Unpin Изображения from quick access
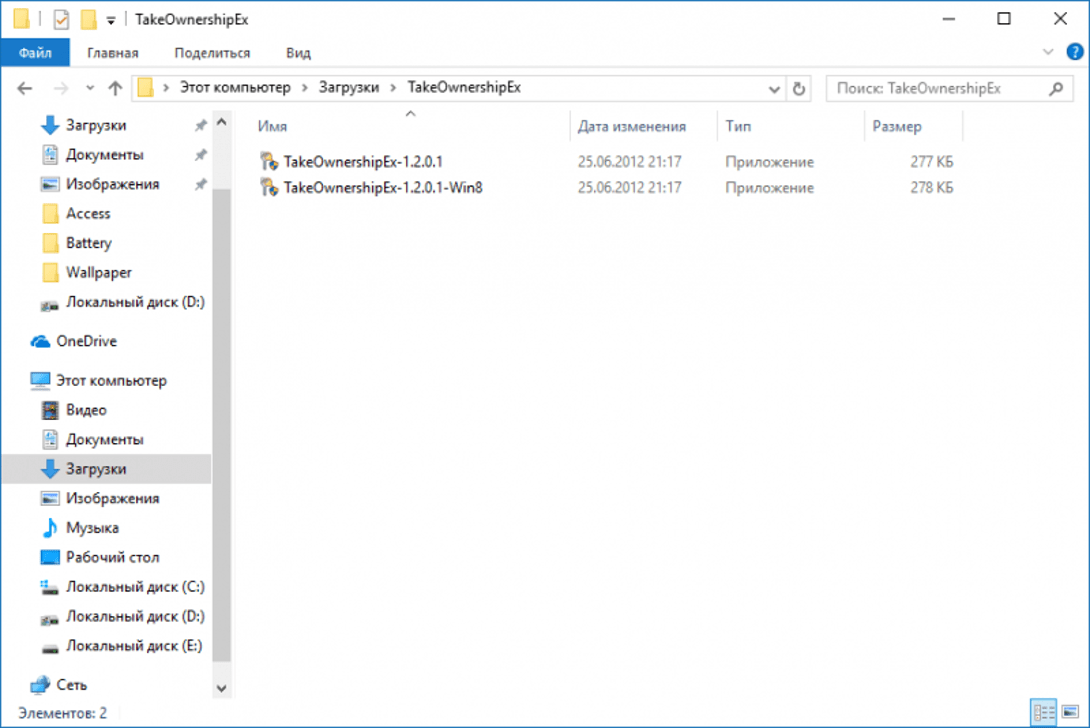Viewport: 1090px width, 728px height. (200, 185)
